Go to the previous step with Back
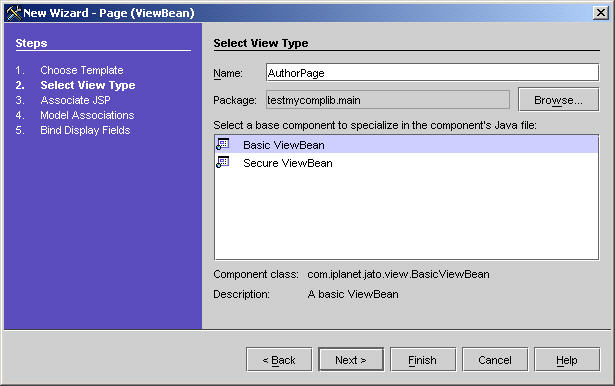Viewport: 615px width, 386px height. [x=279, y=359]
